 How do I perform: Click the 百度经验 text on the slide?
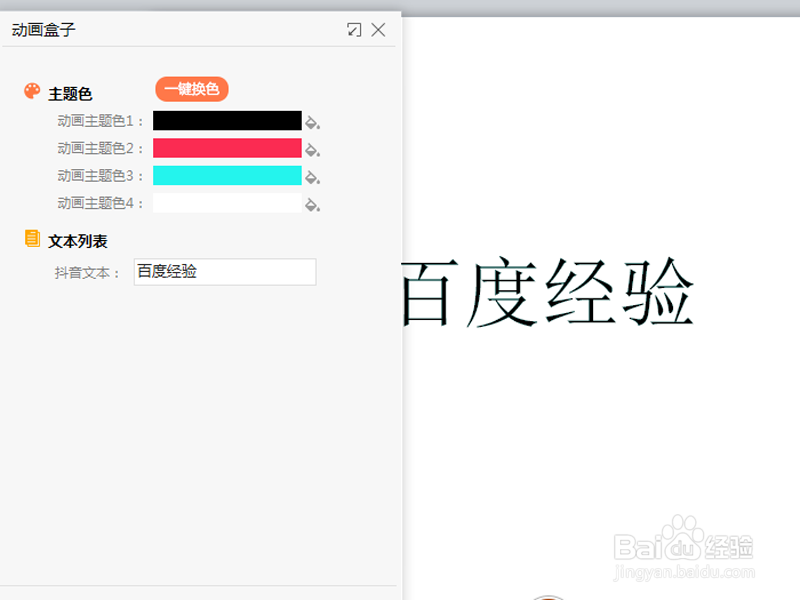pyautogui.click(x=548, y=292)
